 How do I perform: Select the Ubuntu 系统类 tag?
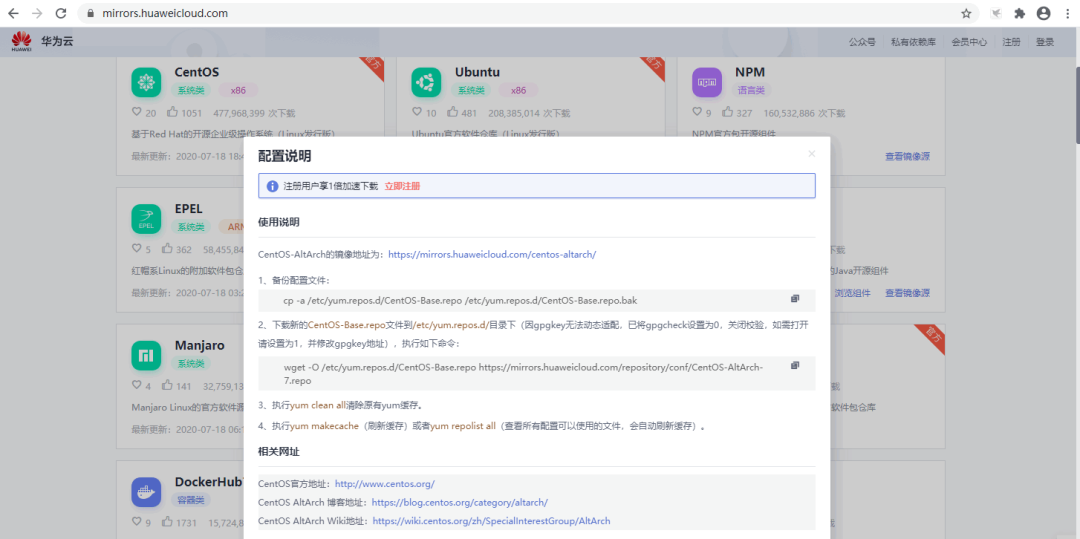pos(471,90)
